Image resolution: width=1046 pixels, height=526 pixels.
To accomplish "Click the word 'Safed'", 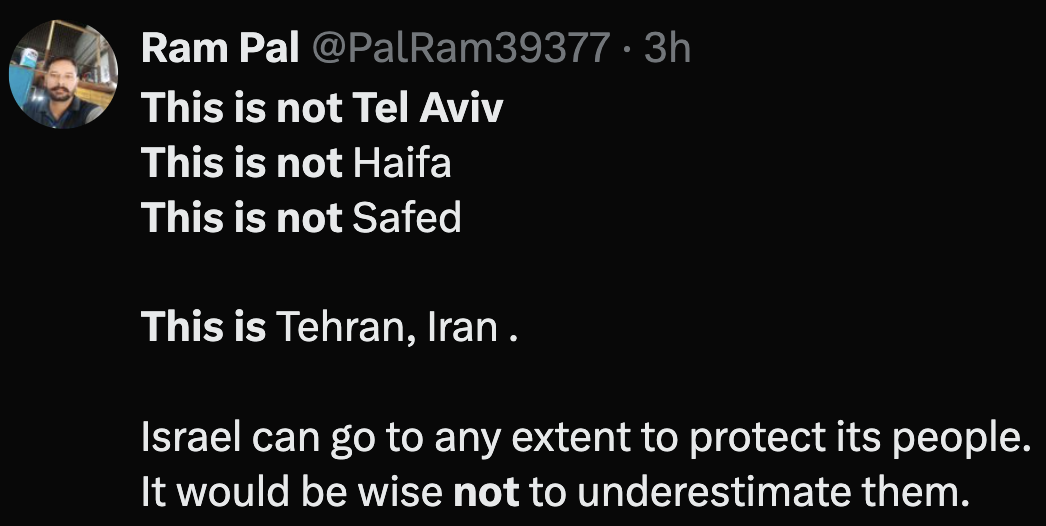I will 407,218.
